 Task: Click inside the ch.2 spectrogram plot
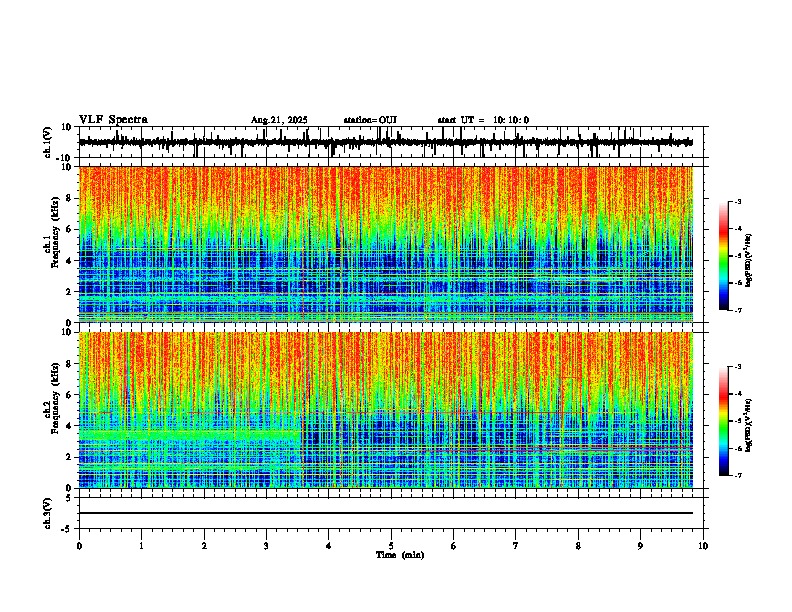386,410
